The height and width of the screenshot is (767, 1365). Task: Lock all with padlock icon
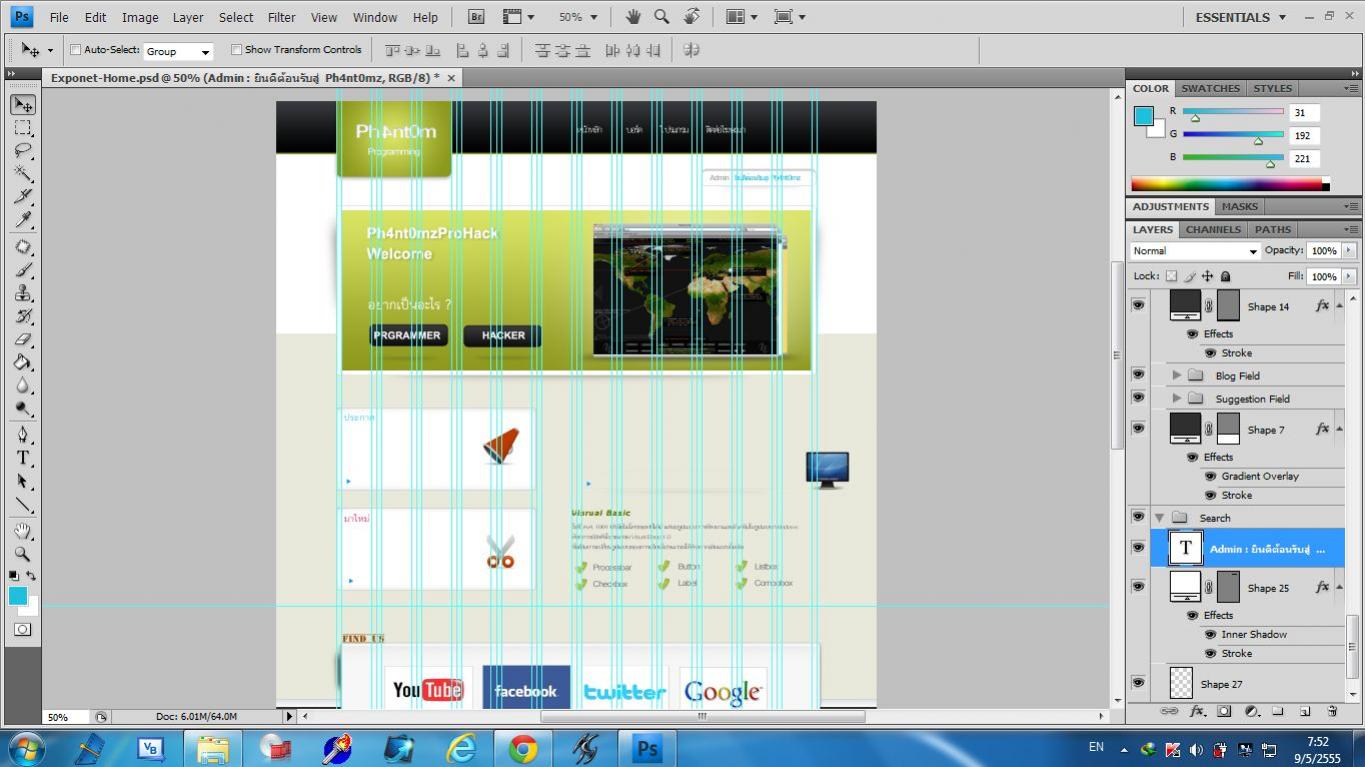click(1226, 276)
